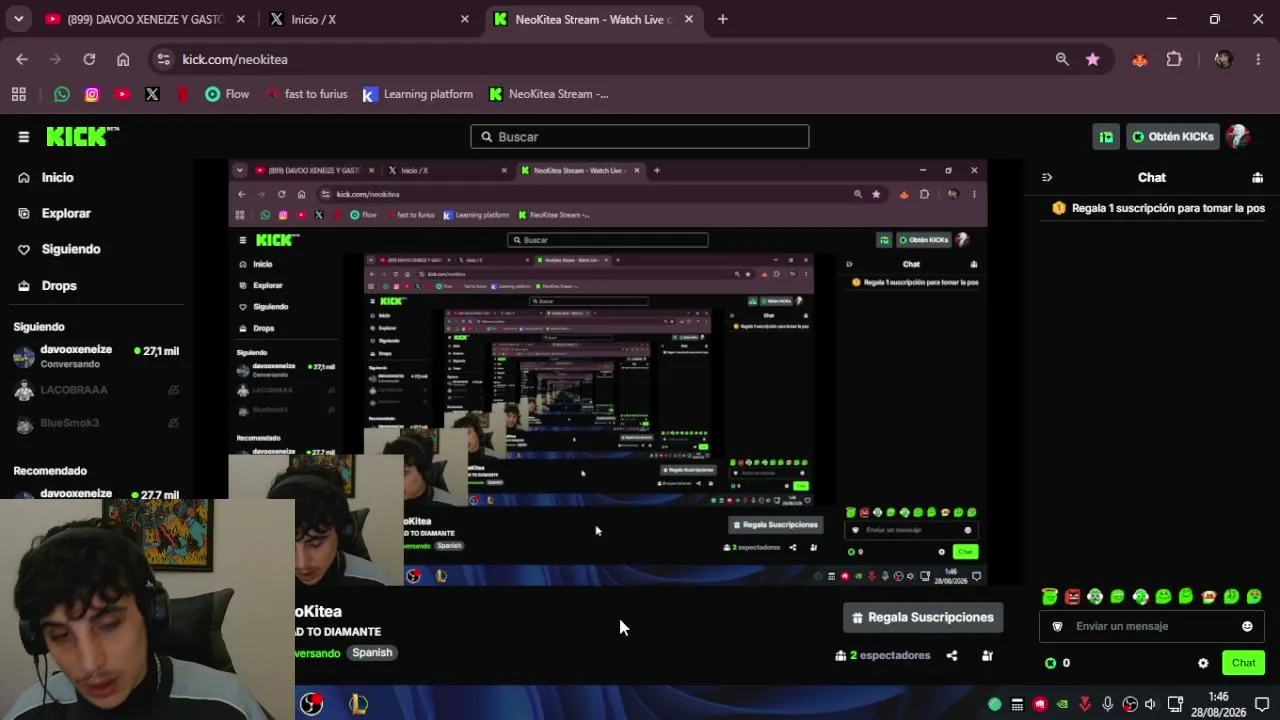Close the DAVOO XENEIZE YouTube tab

coord(240,19)
